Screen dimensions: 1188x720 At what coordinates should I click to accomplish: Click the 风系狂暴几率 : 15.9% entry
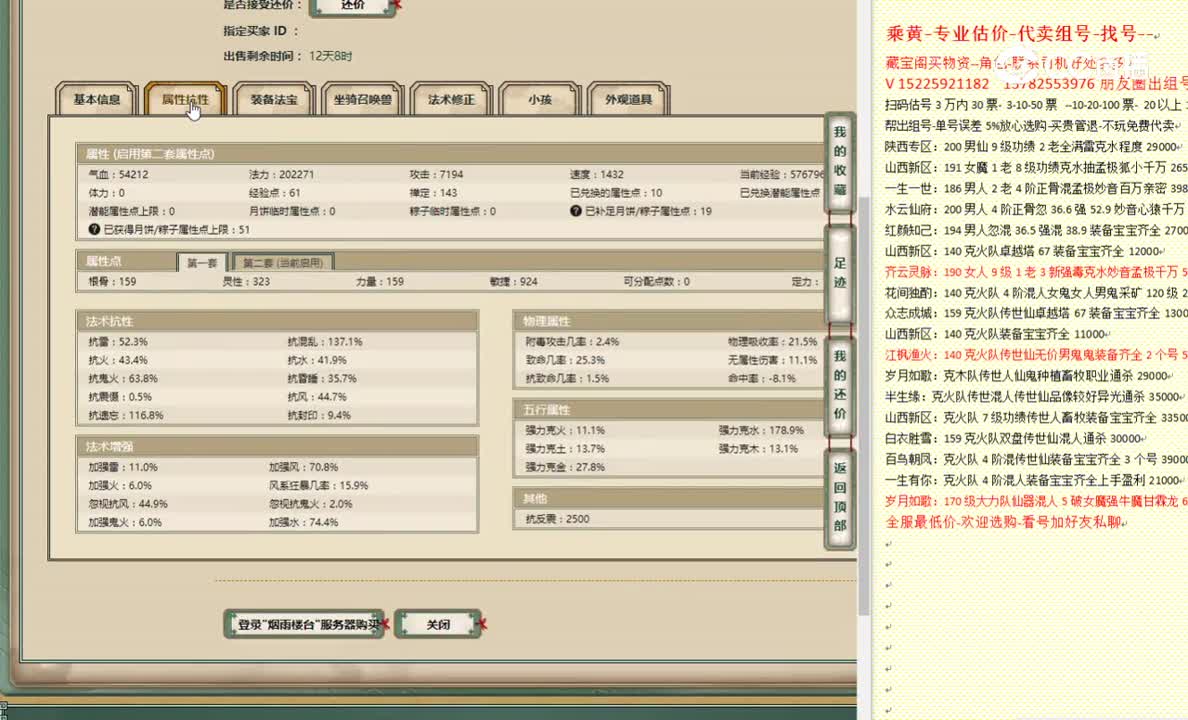point(318,485)
